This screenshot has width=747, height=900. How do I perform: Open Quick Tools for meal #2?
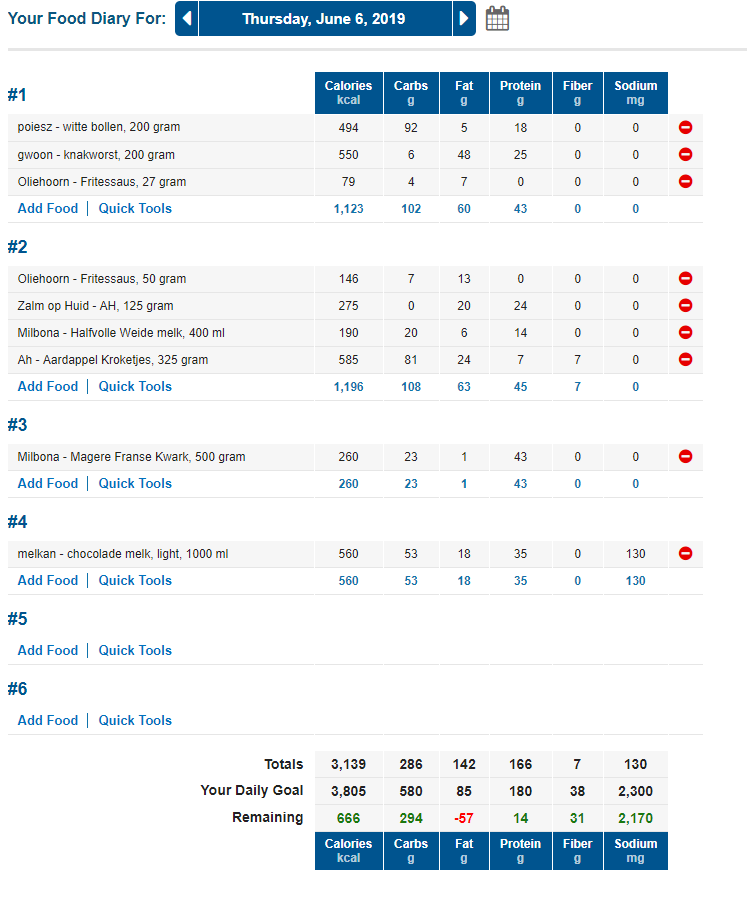point(135,387)
